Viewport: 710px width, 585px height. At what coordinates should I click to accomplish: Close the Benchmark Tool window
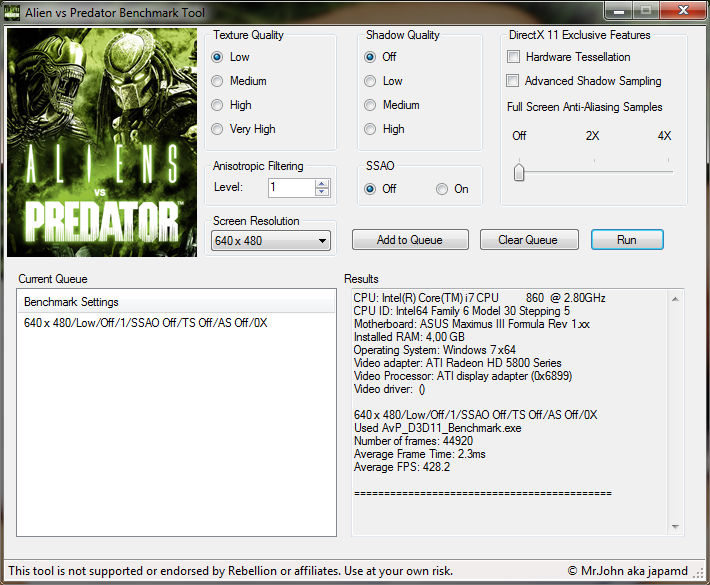[x=683, y=10]
